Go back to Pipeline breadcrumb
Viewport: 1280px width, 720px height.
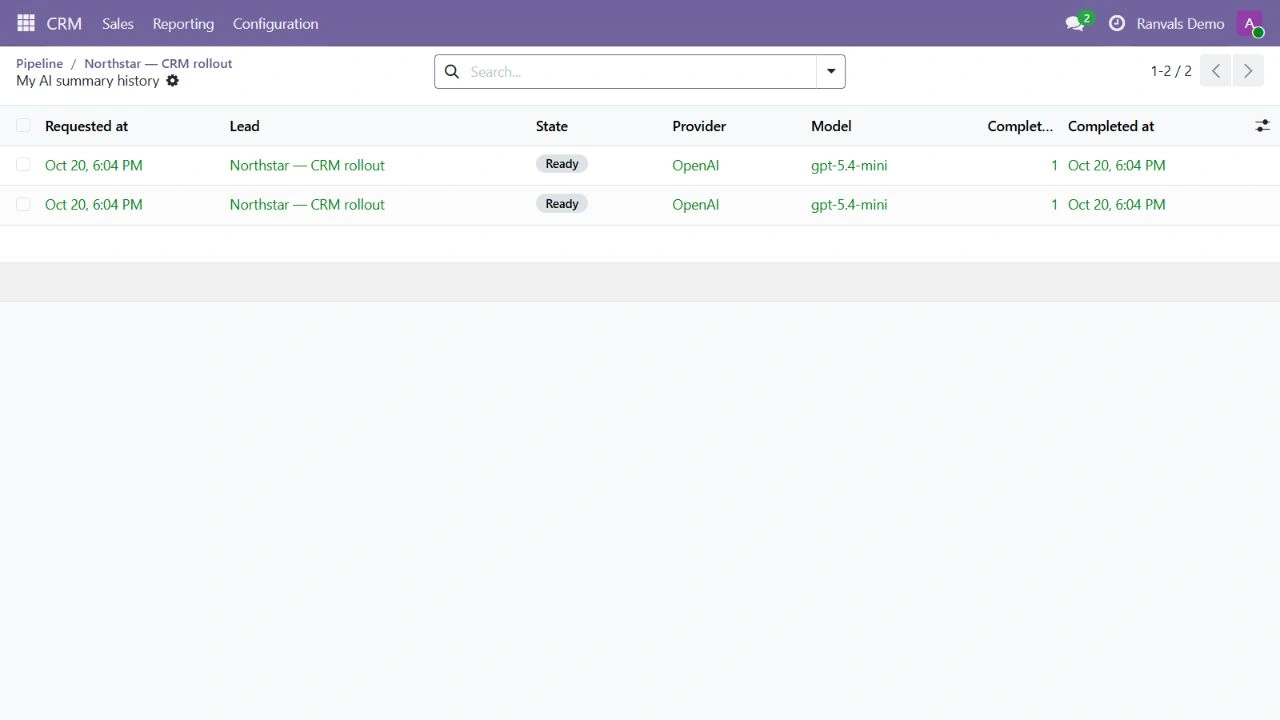tap(39, 63)
